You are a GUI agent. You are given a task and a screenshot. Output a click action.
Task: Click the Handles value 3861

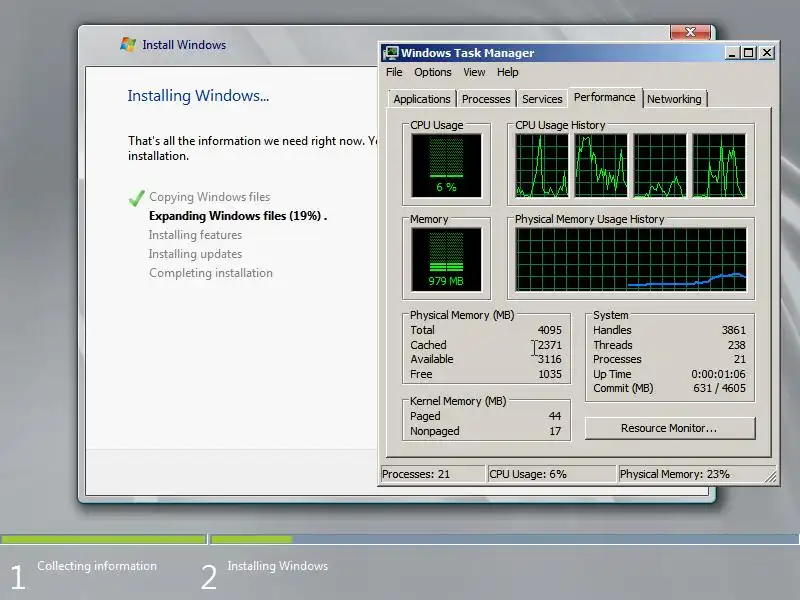733,330
